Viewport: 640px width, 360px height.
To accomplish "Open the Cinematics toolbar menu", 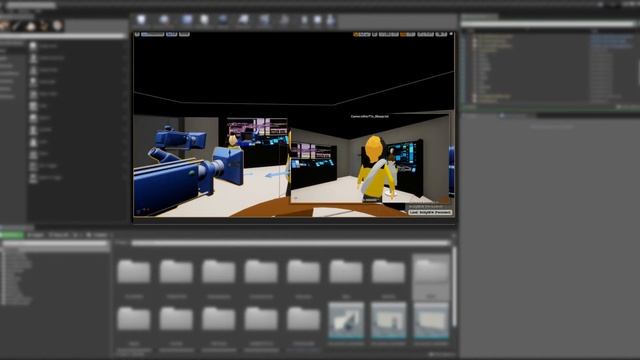I will [264, 20].
